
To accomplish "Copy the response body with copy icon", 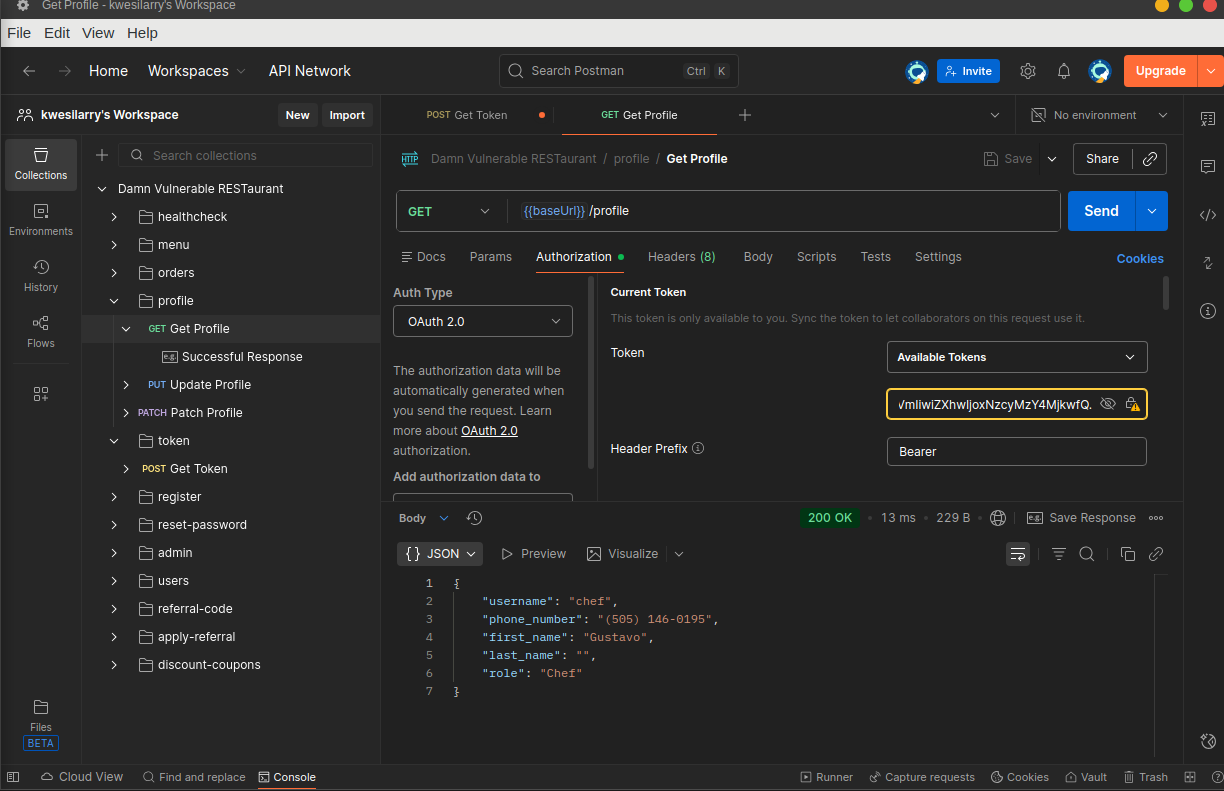I will [x=1128, y=554].
